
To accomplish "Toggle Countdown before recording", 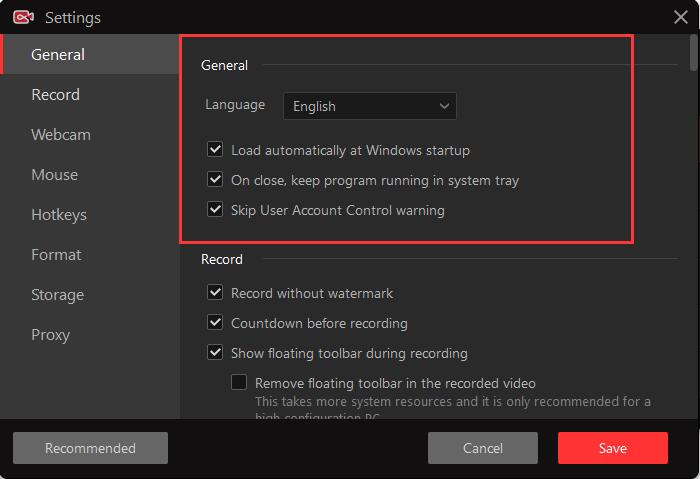I will point(215,323).
